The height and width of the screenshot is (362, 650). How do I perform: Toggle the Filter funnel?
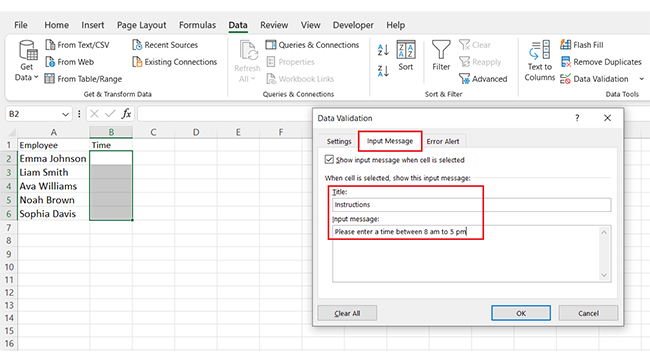(441, 56)
